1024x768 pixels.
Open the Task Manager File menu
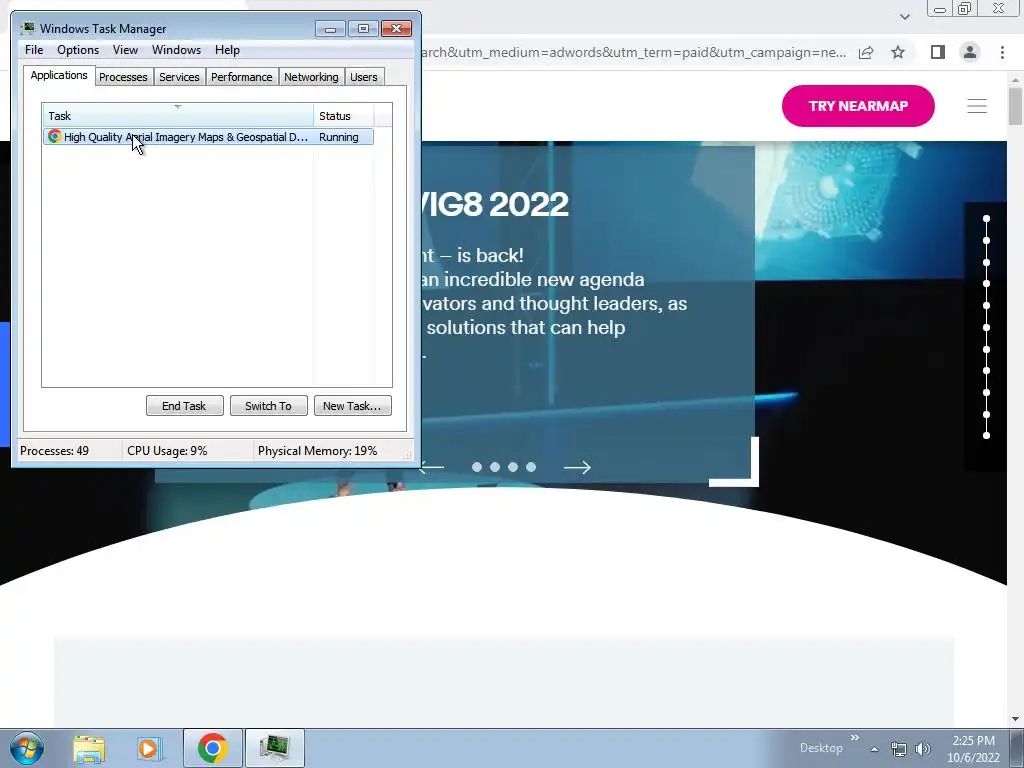34,50
